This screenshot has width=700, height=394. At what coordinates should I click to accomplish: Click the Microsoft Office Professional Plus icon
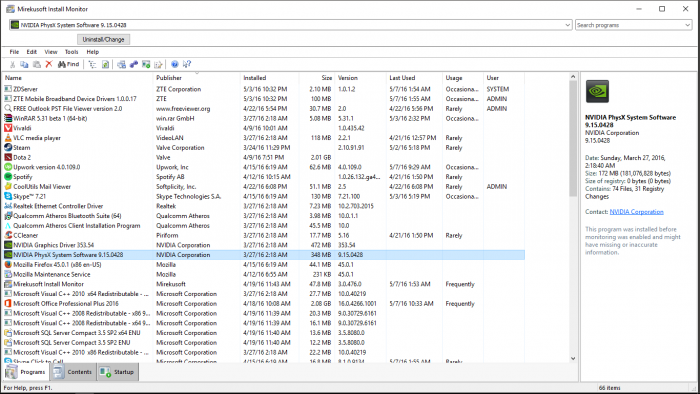tap(8, 303)
